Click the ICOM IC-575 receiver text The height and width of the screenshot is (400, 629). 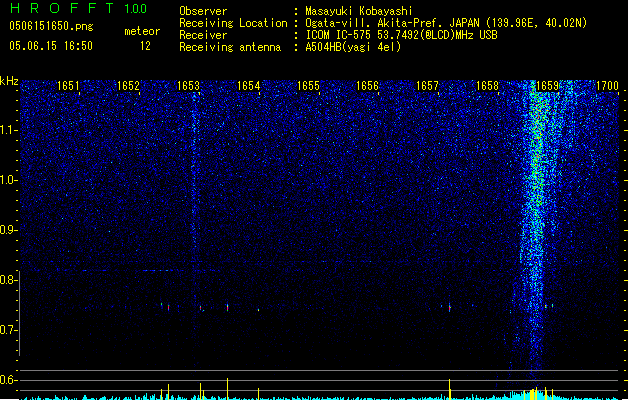[x=401, y=35]
